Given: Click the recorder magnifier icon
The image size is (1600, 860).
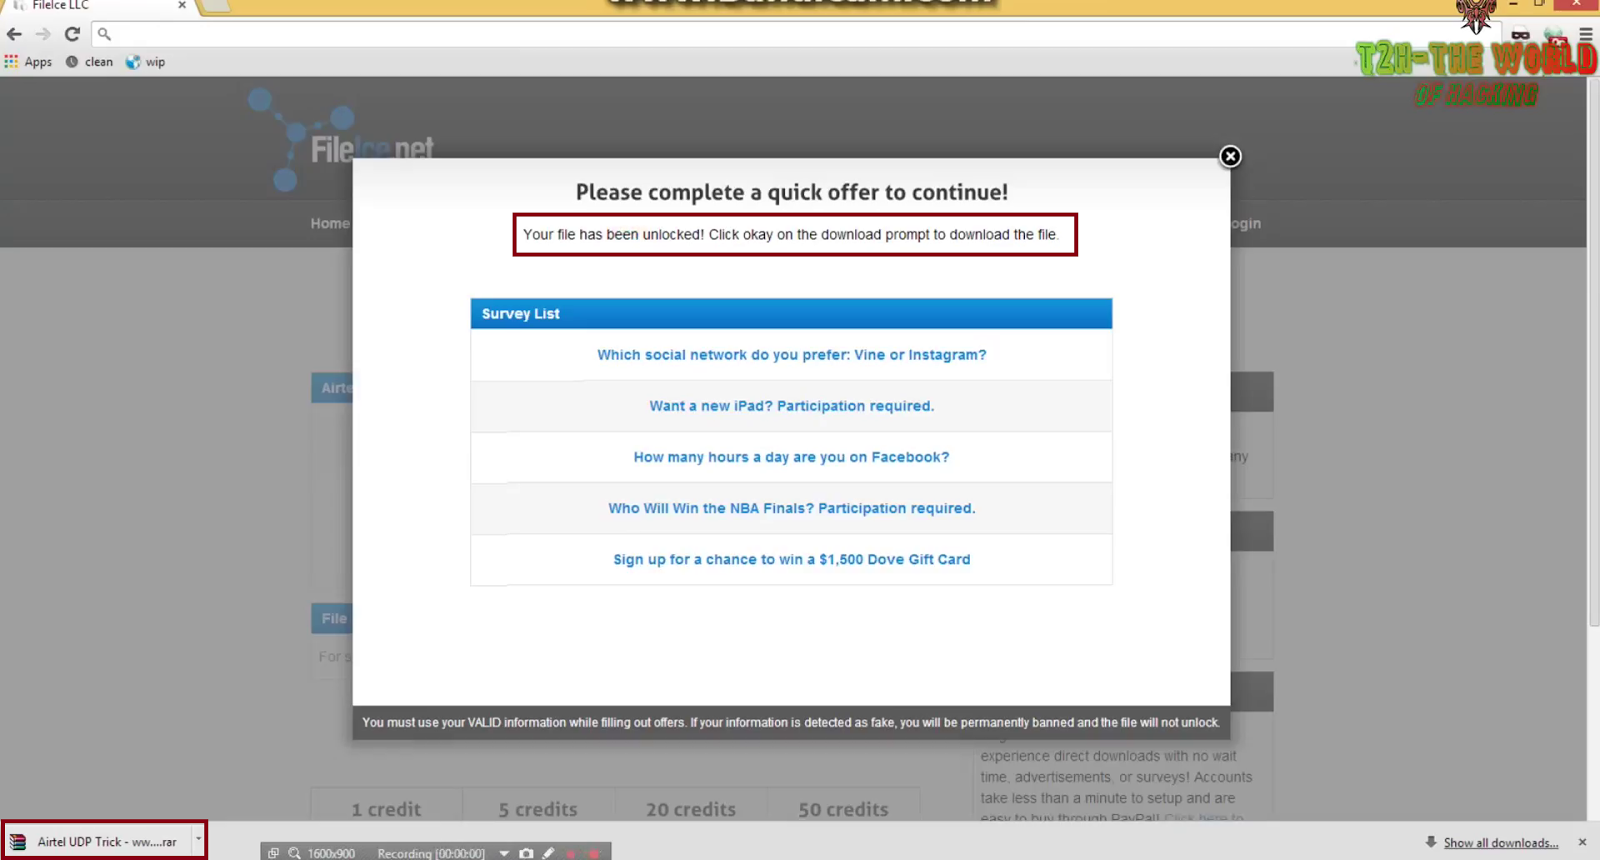Looking at the screenshot, I should (x=294, y=853).
